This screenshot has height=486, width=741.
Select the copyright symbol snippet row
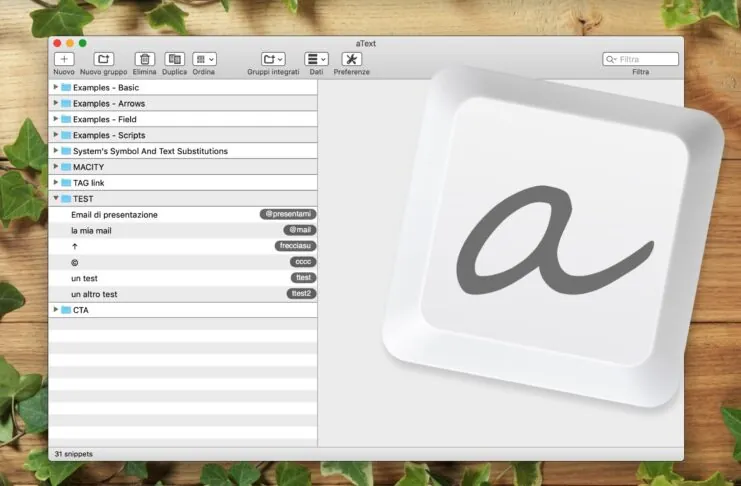pos(183,262)
